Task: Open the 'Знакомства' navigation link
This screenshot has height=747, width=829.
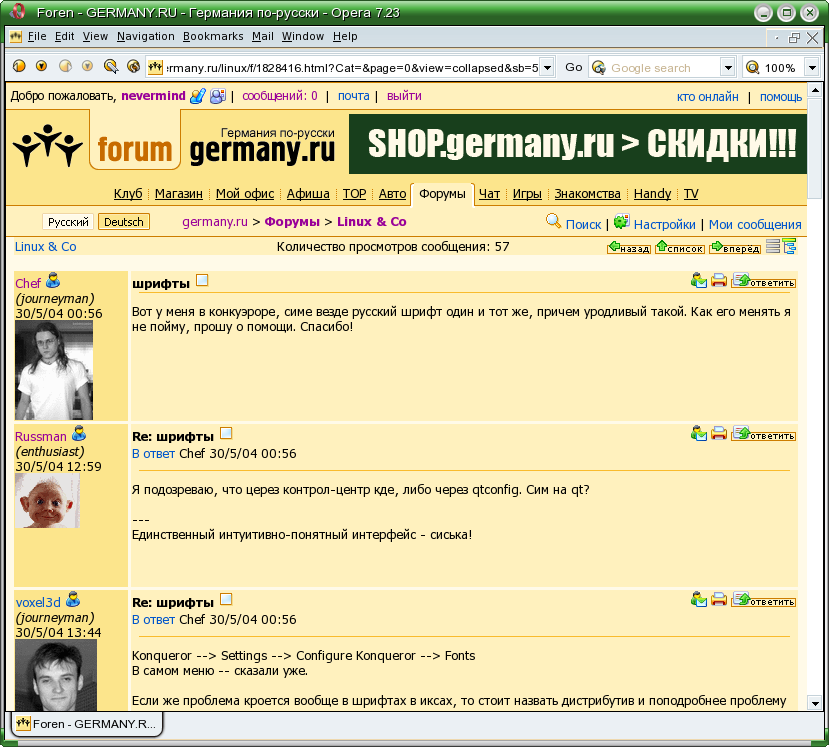Action: point(587,194)
